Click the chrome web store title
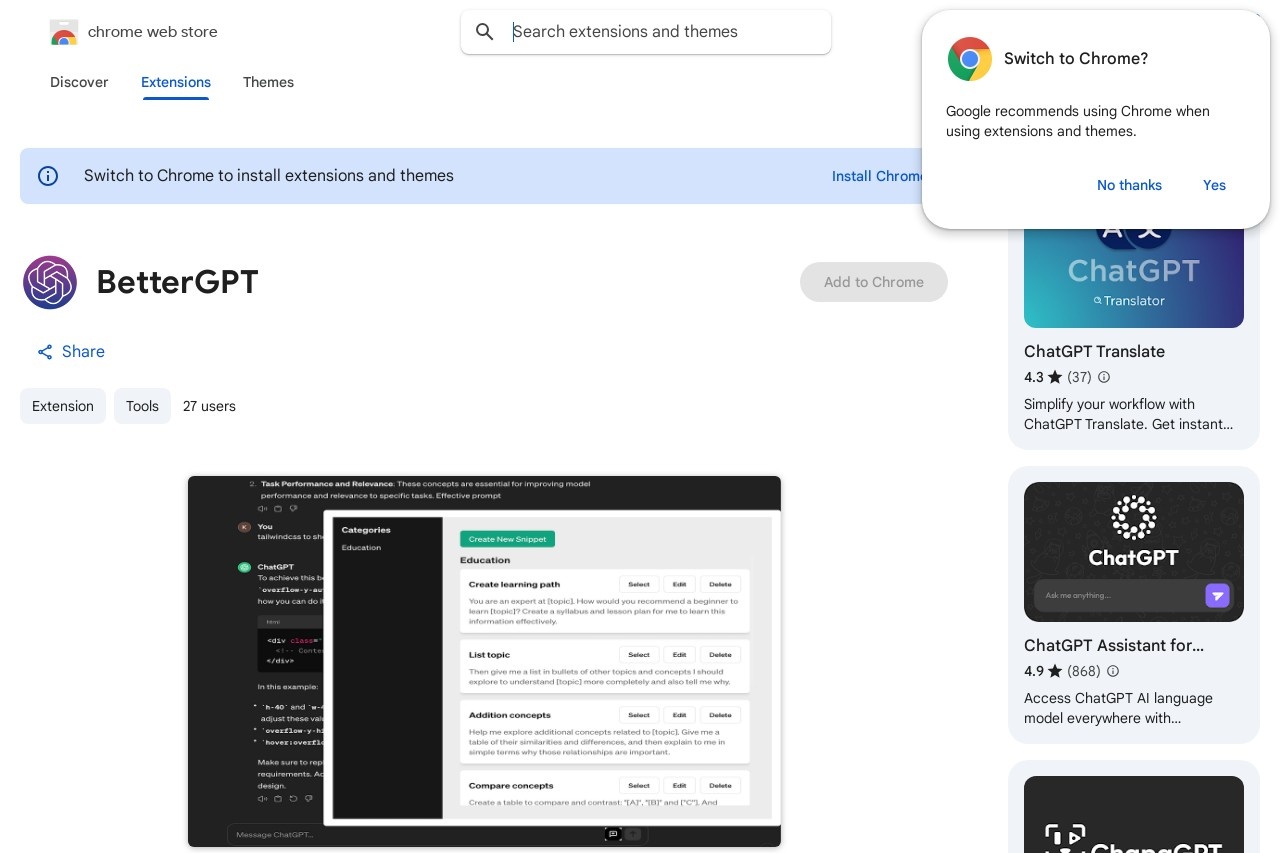The height and width of the screenshot is (853, 1280). click(x=153, y=32)
